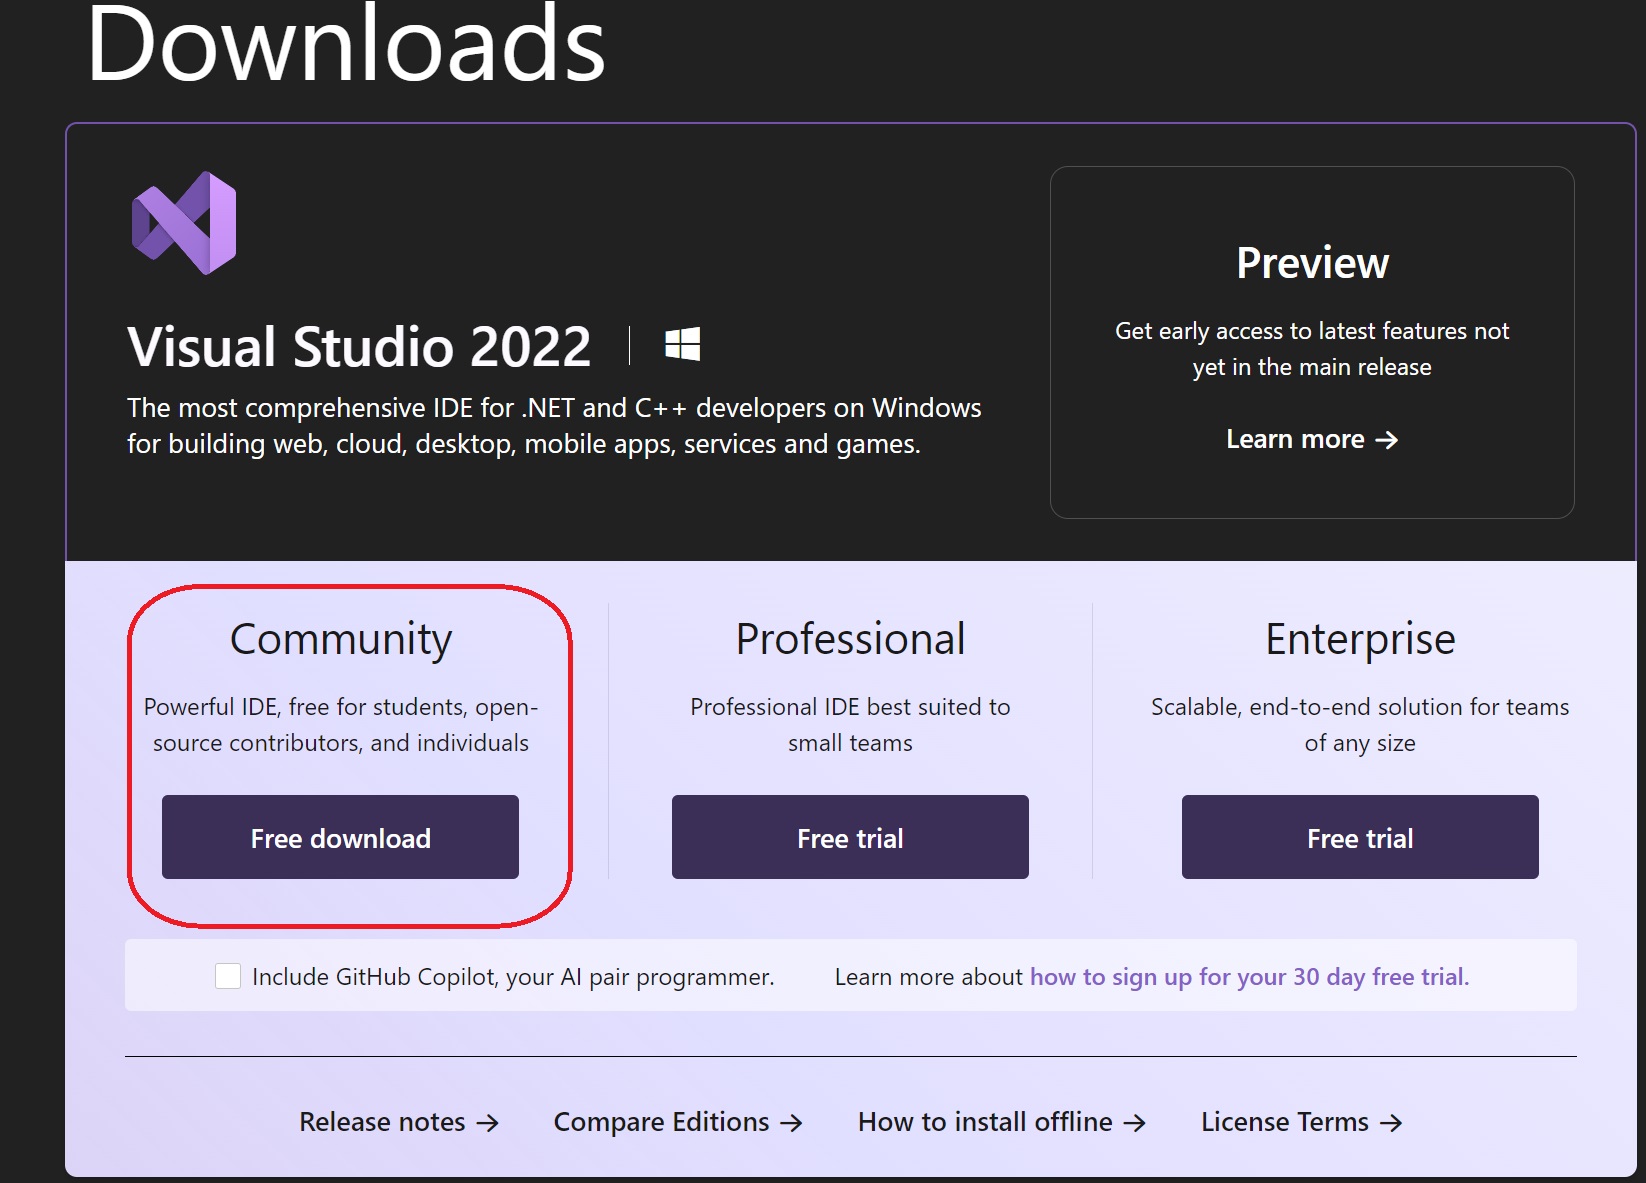Open the 30 day free trial sign-up link
1646x1183 pixels.
coord(1249,976)
